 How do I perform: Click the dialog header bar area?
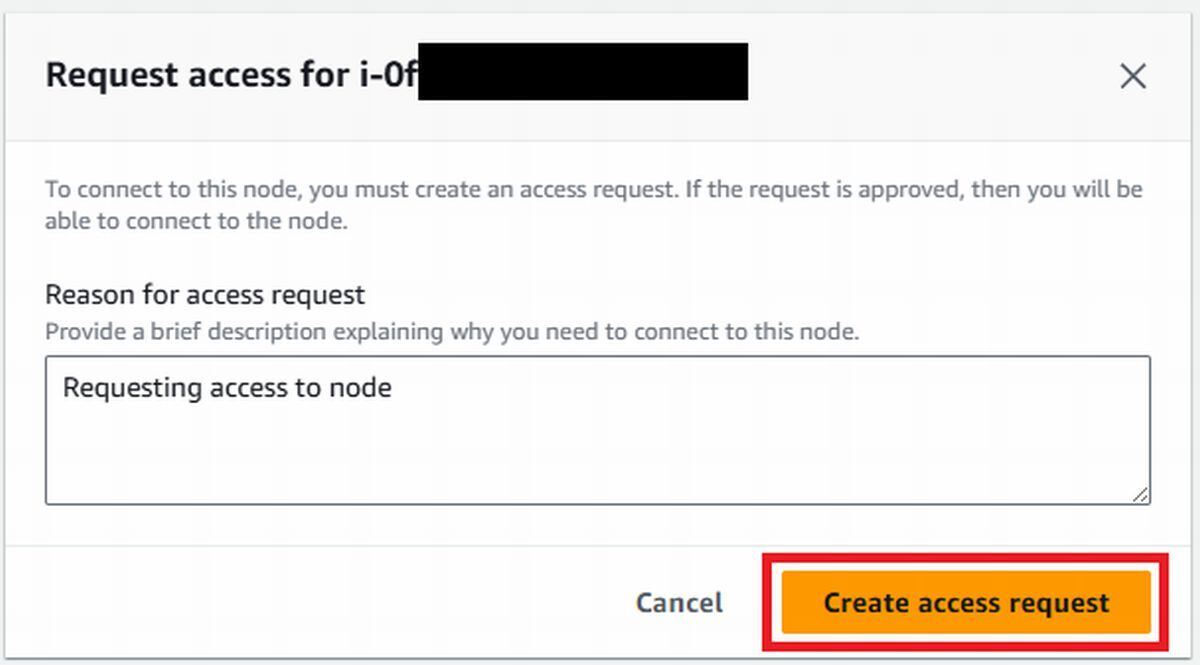point(600,76)
